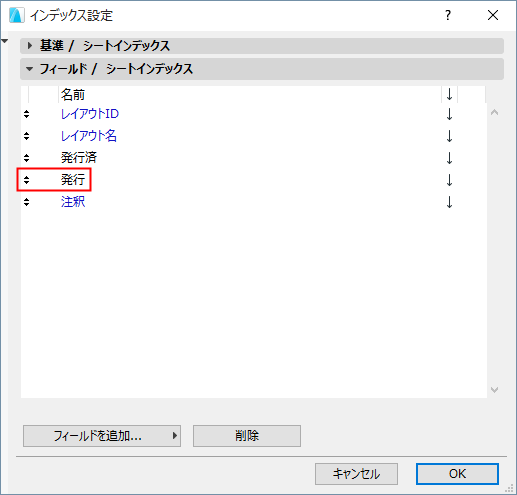Collapse the フィールド / シートインデックス panel
This screenshot has width=517, height=495.
pyautogui.click(x=30, y=69)
